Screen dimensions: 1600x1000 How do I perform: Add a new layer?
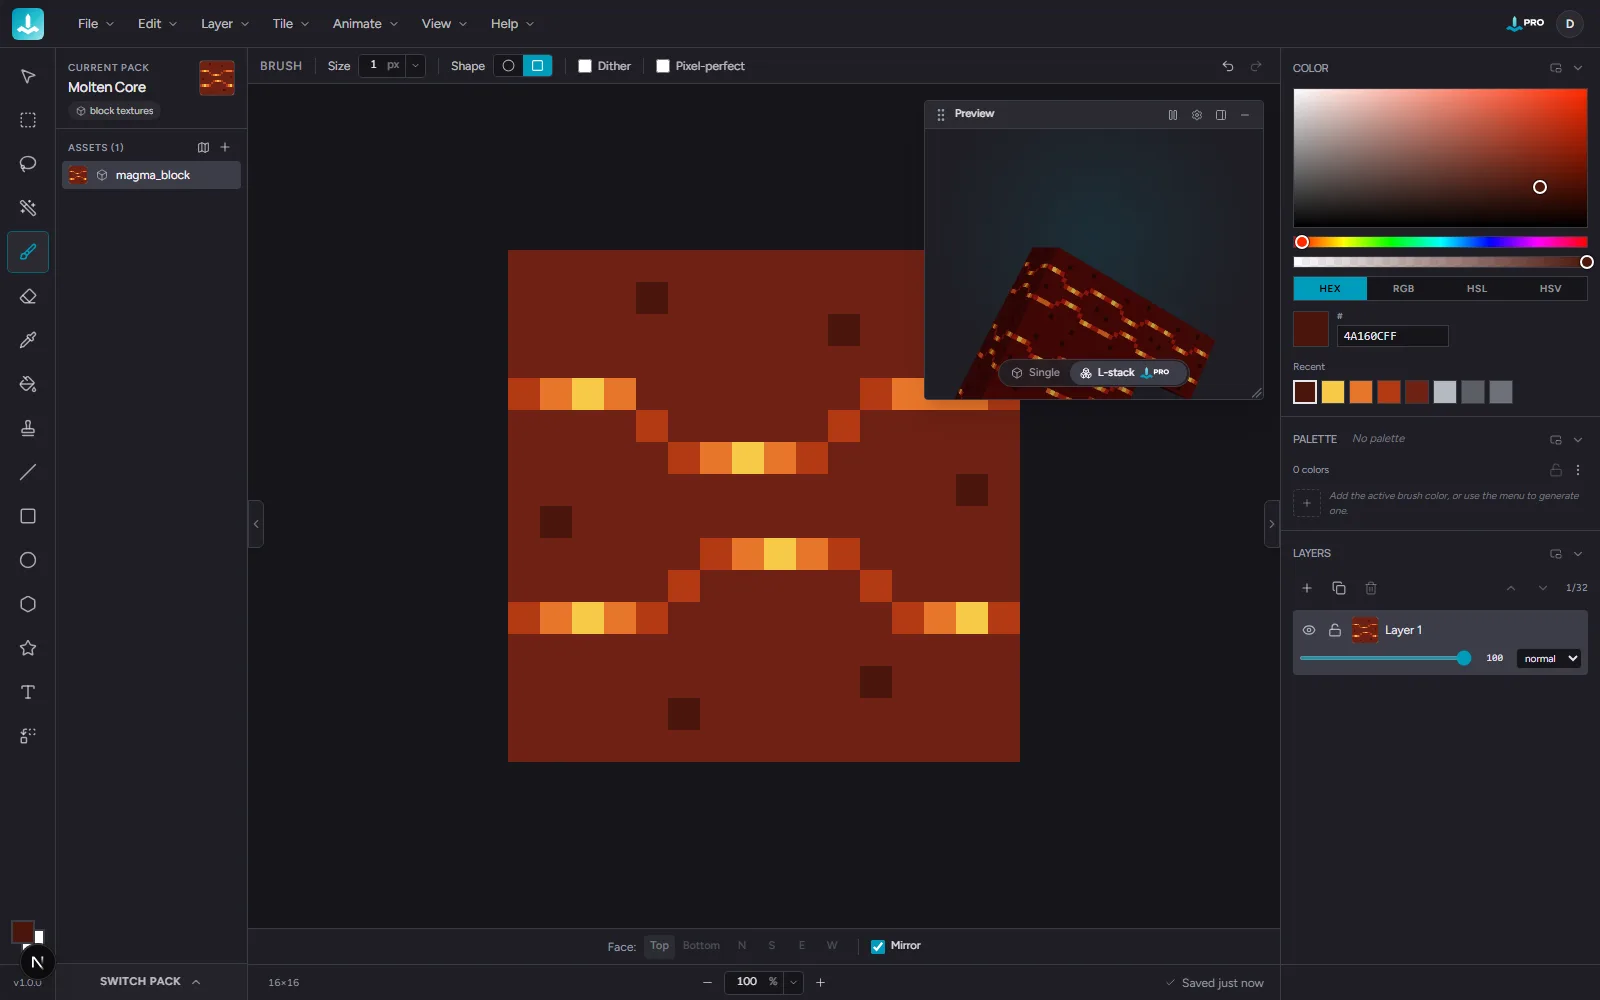[x=1307, y=588]
